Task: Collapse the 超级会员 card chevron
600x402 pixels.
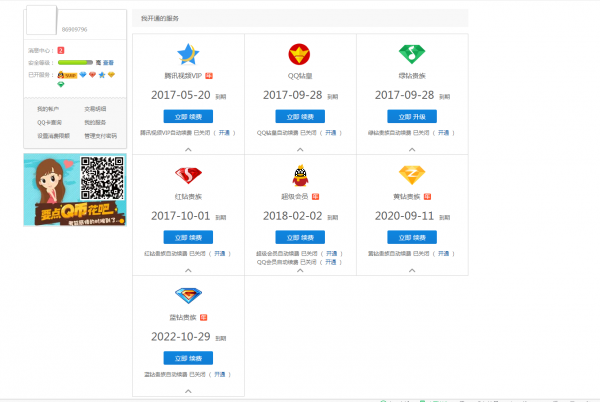Action: (x=300, y=270)
